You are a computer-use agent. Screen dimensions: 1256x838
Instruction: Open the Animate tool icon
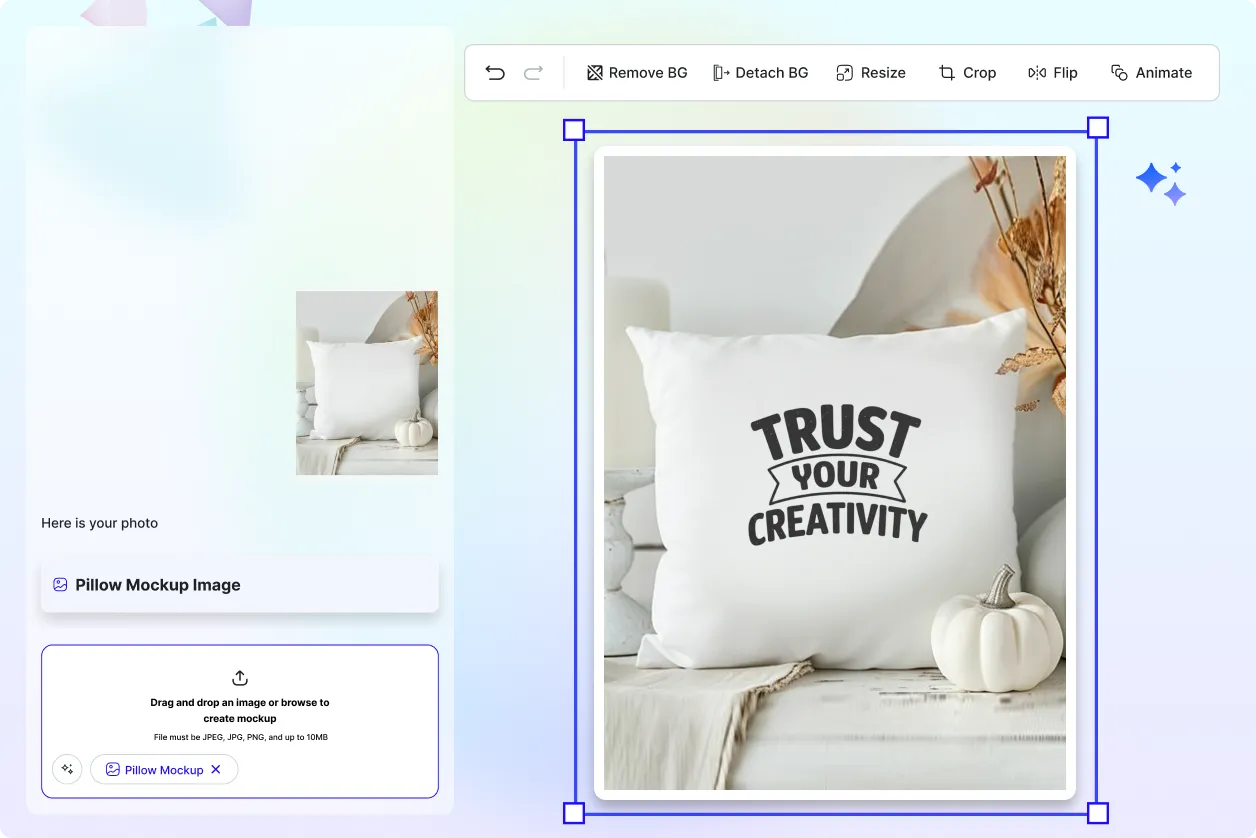tap(1117, 72)
